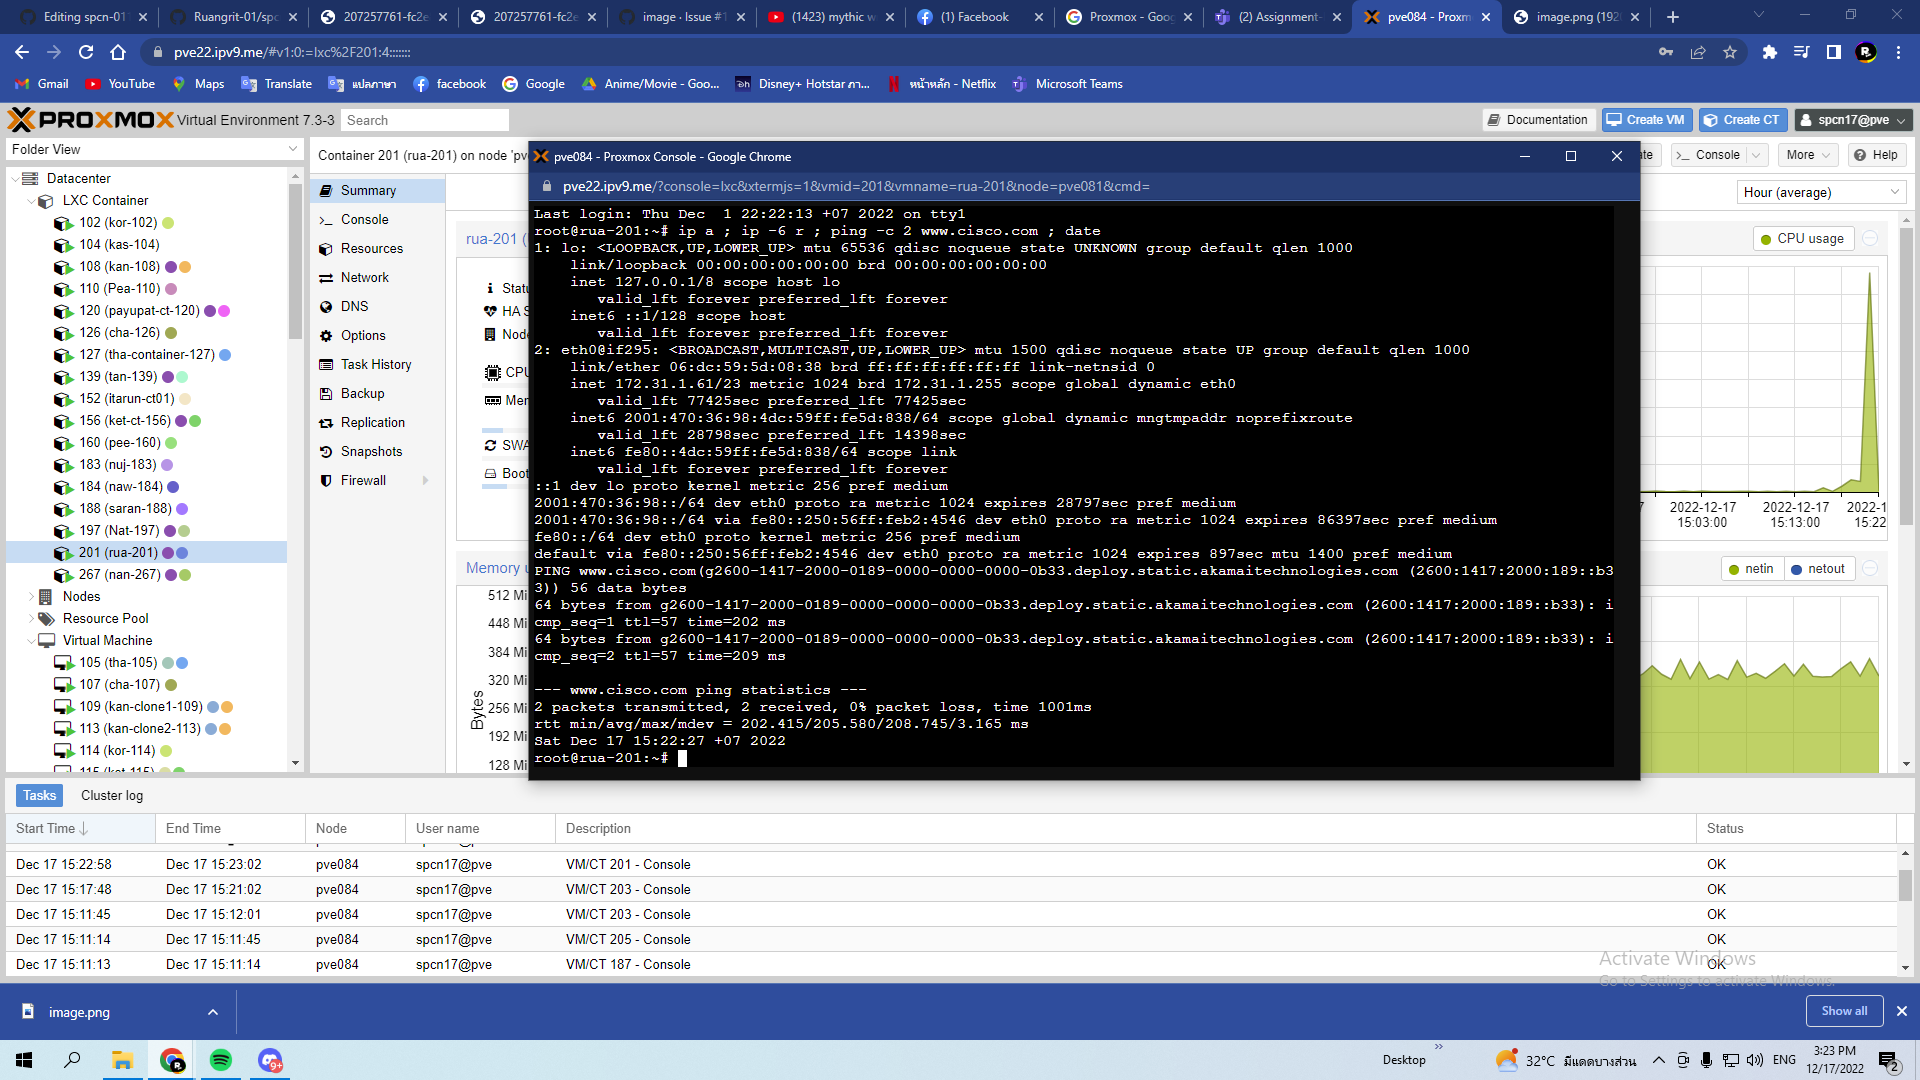Image resolution: width=1920 pixels, height=1080 pixels.
Task: Open Spotify from the Windows taskbar
Action: tap(221, 1060)
